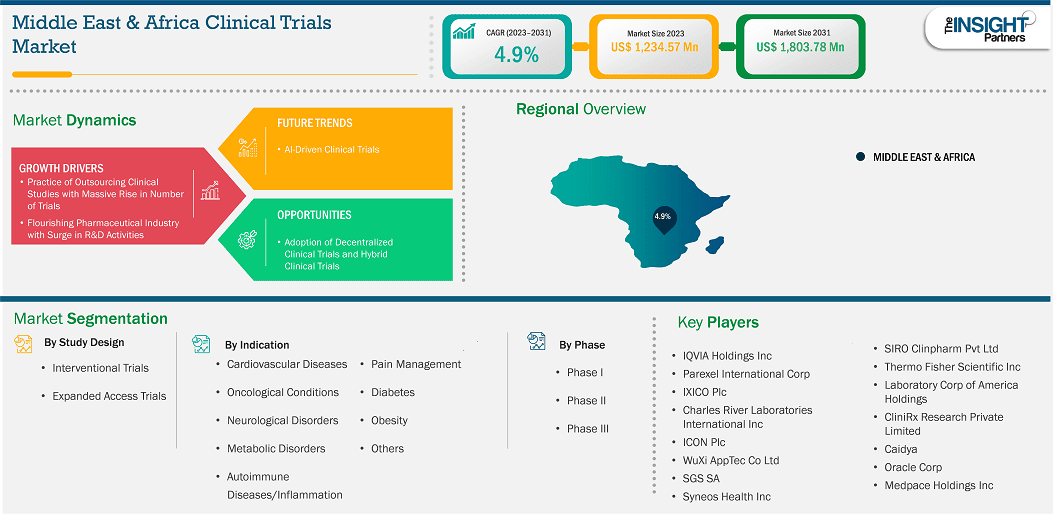Select the Market Size 2031 card

pos(800,46)
